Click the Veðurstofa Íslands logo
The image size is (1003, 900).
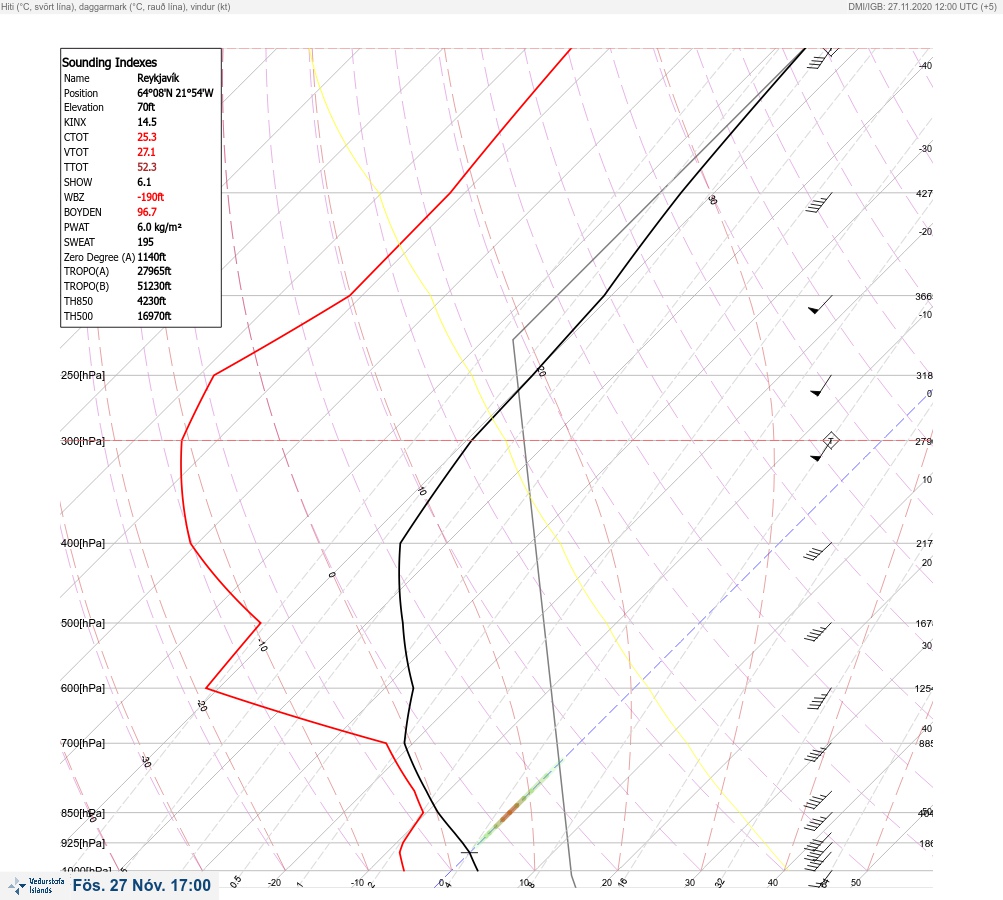pos(36,886)
